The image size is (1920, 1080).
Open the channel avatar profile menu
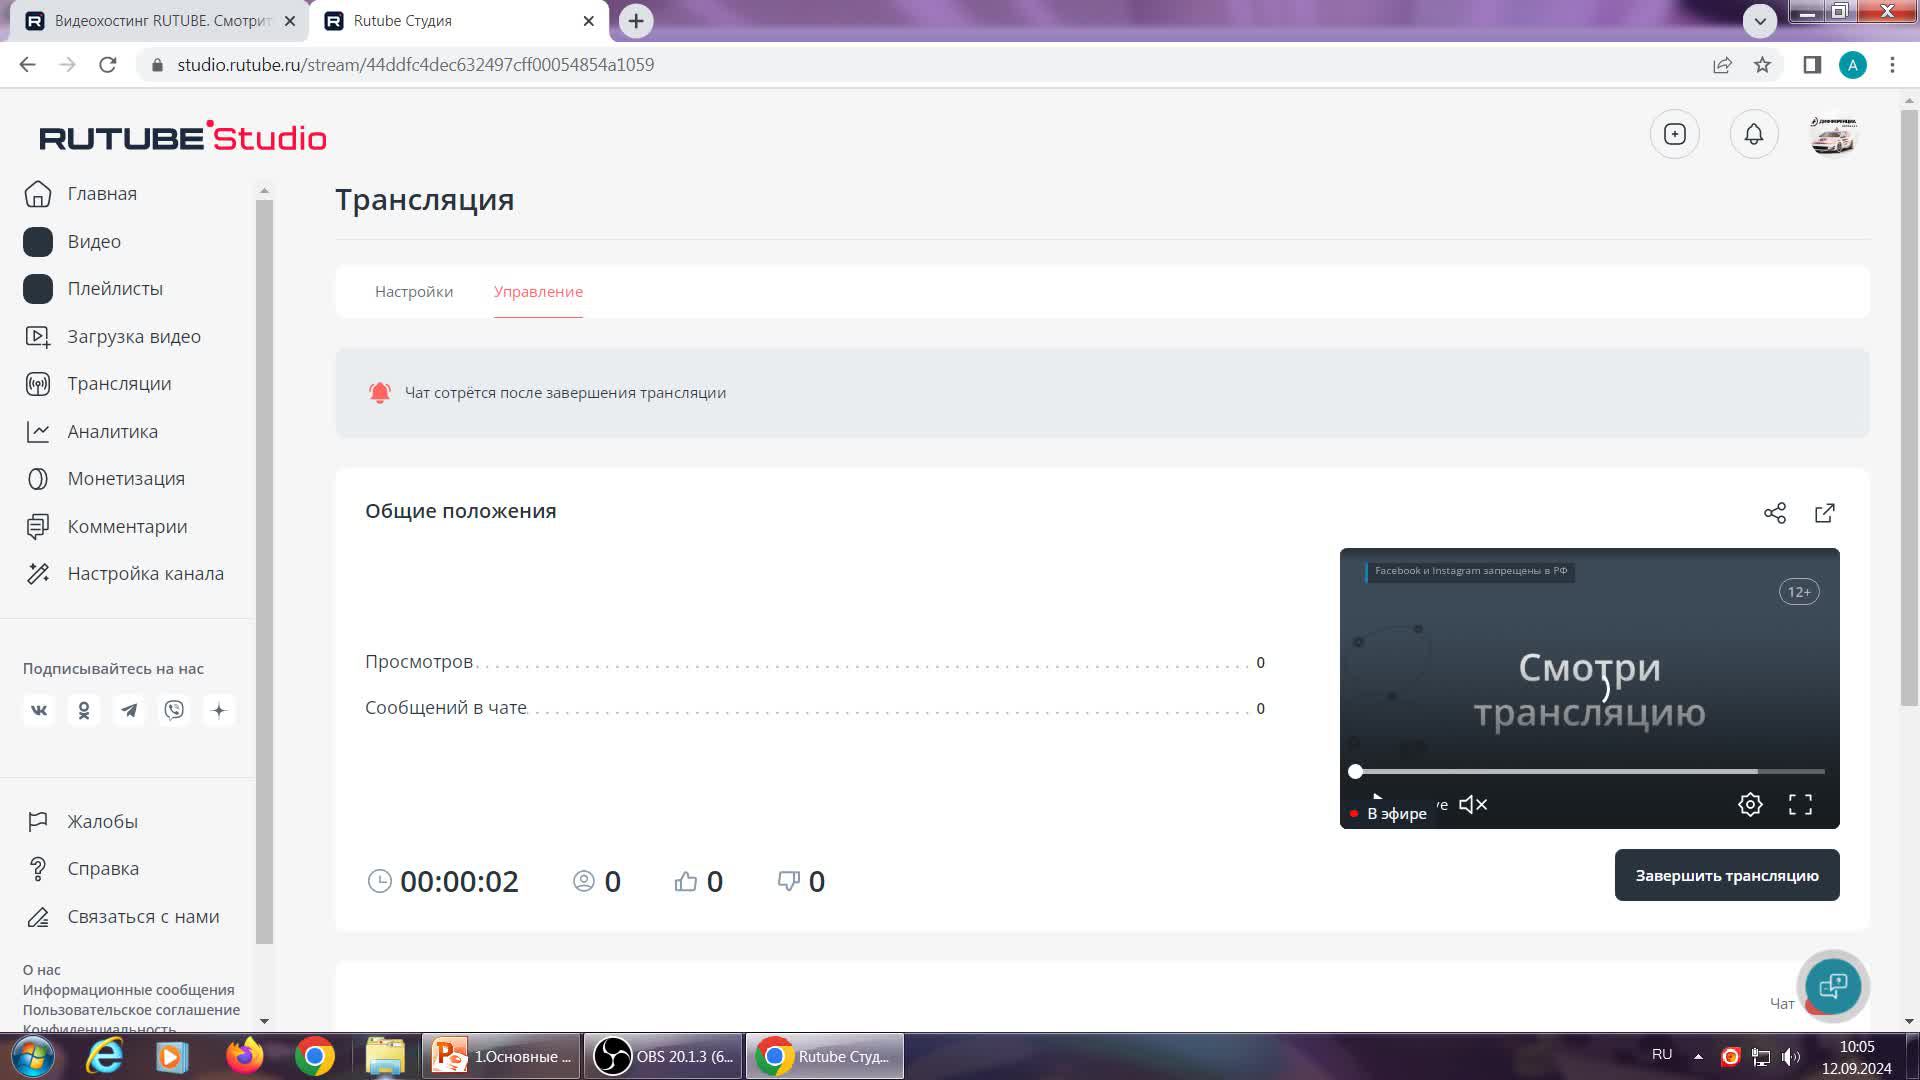pos(1833,134)
